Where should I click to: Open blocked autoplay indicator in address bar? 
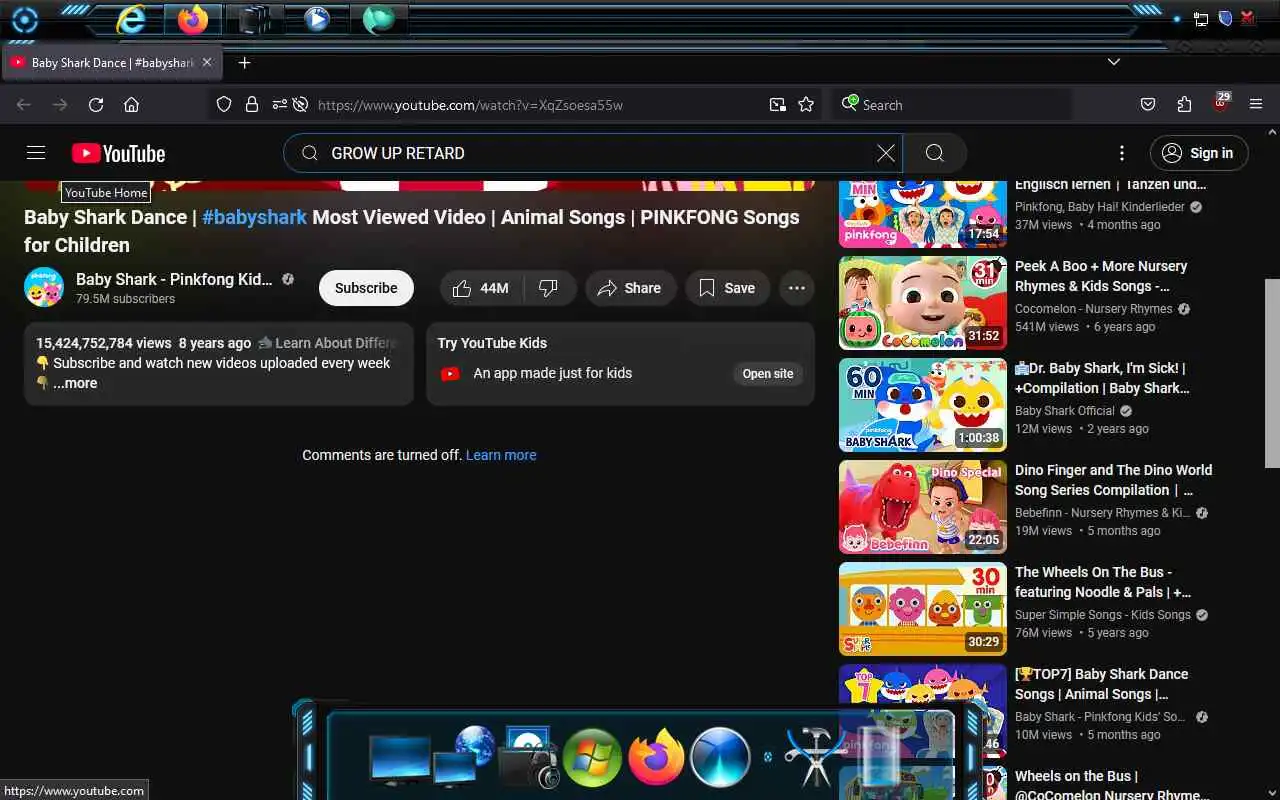coord(299,105)
